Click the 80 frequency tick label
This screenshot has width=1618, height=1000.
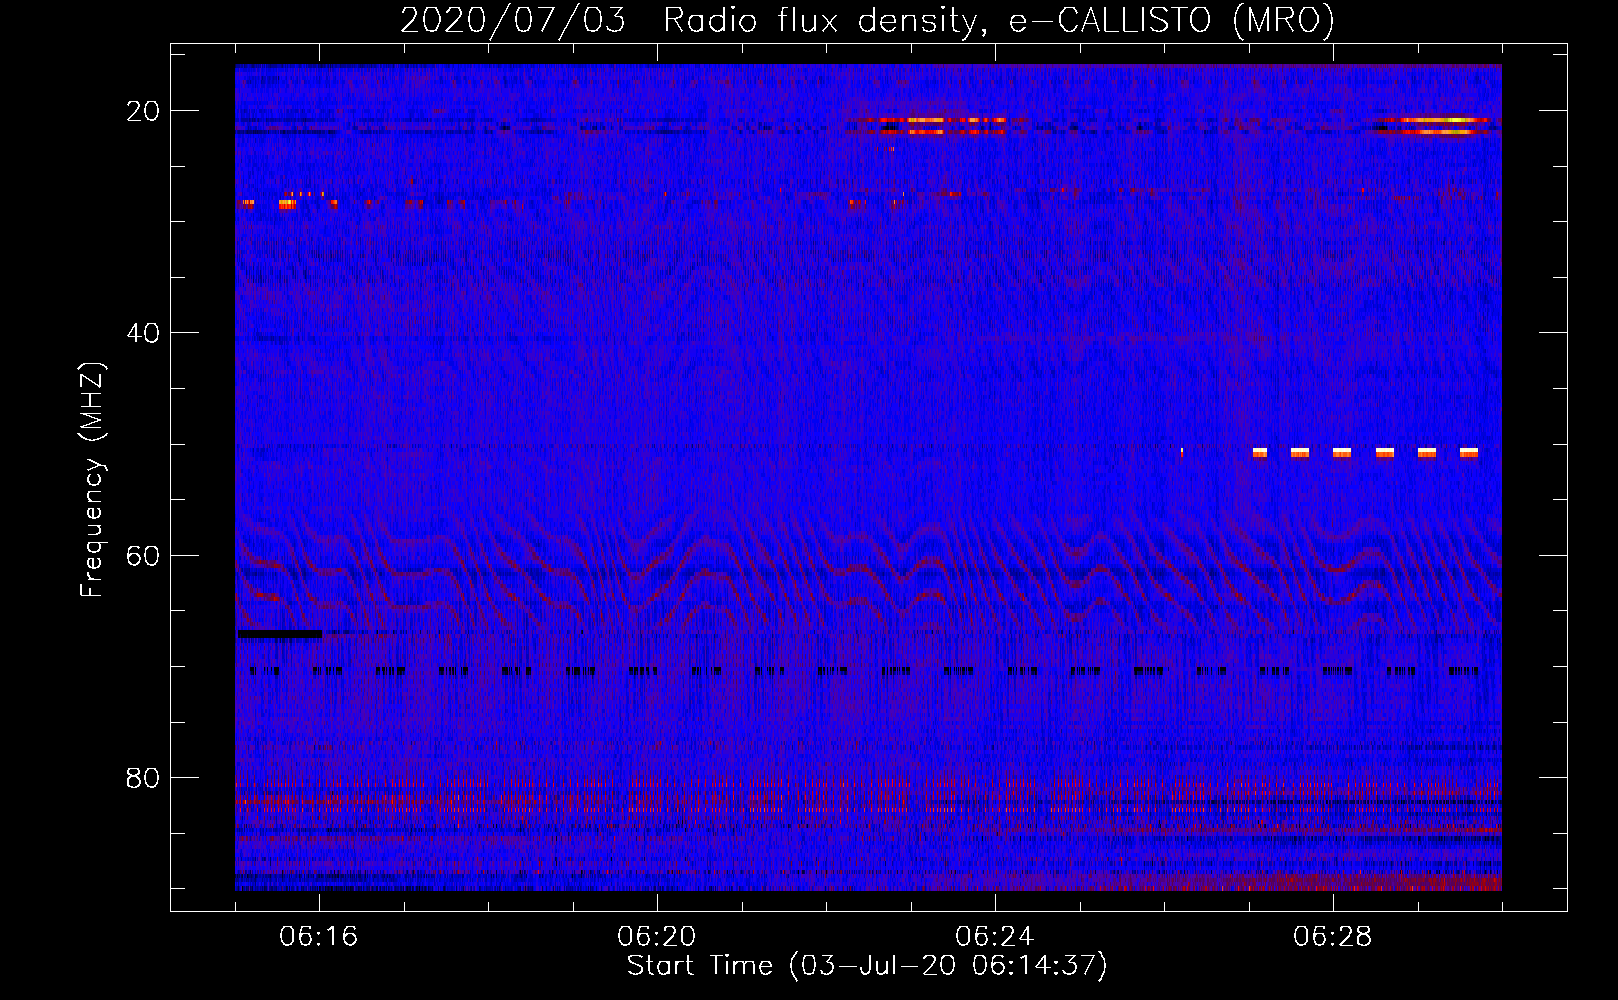[x=143, y=777]
